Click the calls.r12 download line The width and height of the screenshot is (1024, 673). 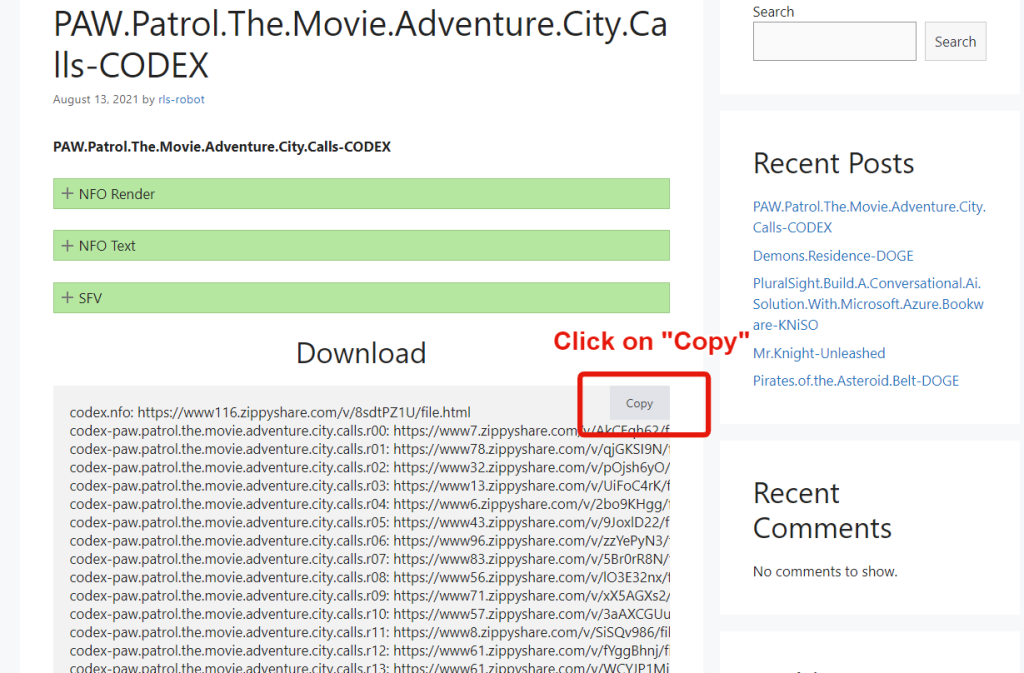(370, 650)
